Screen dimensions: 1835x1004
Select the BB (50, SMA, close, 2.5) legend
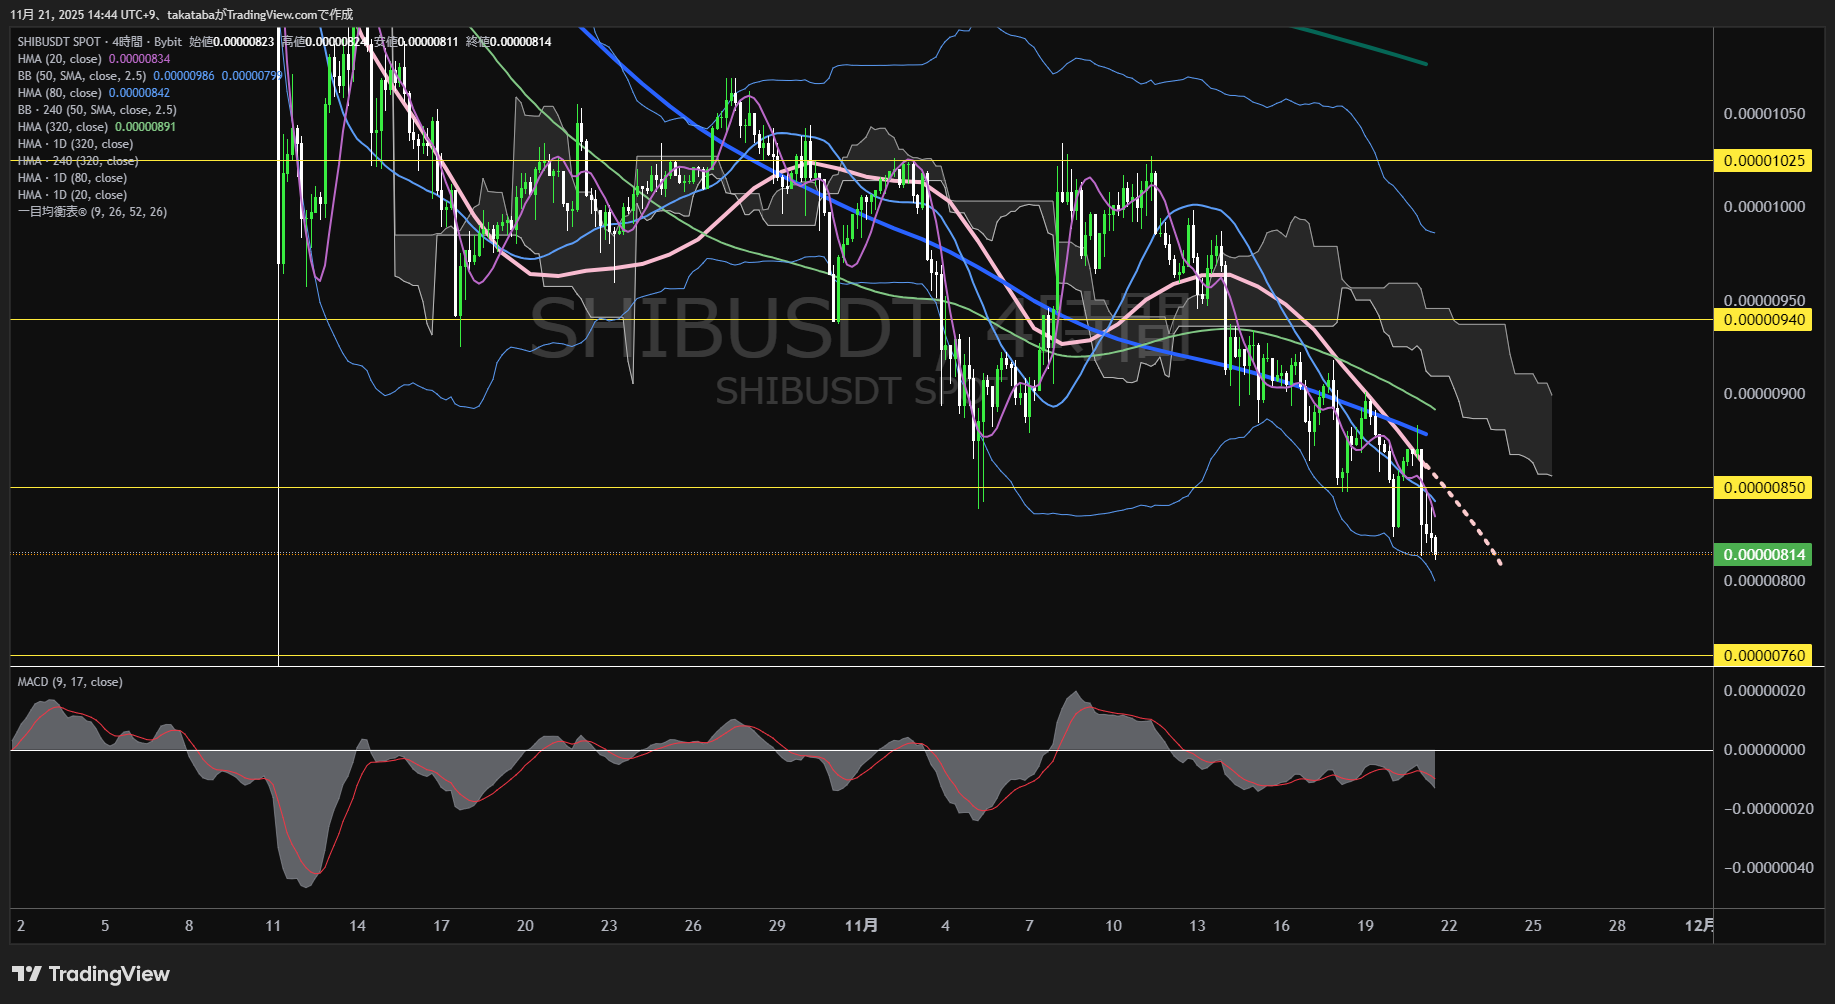pos(82,76)
